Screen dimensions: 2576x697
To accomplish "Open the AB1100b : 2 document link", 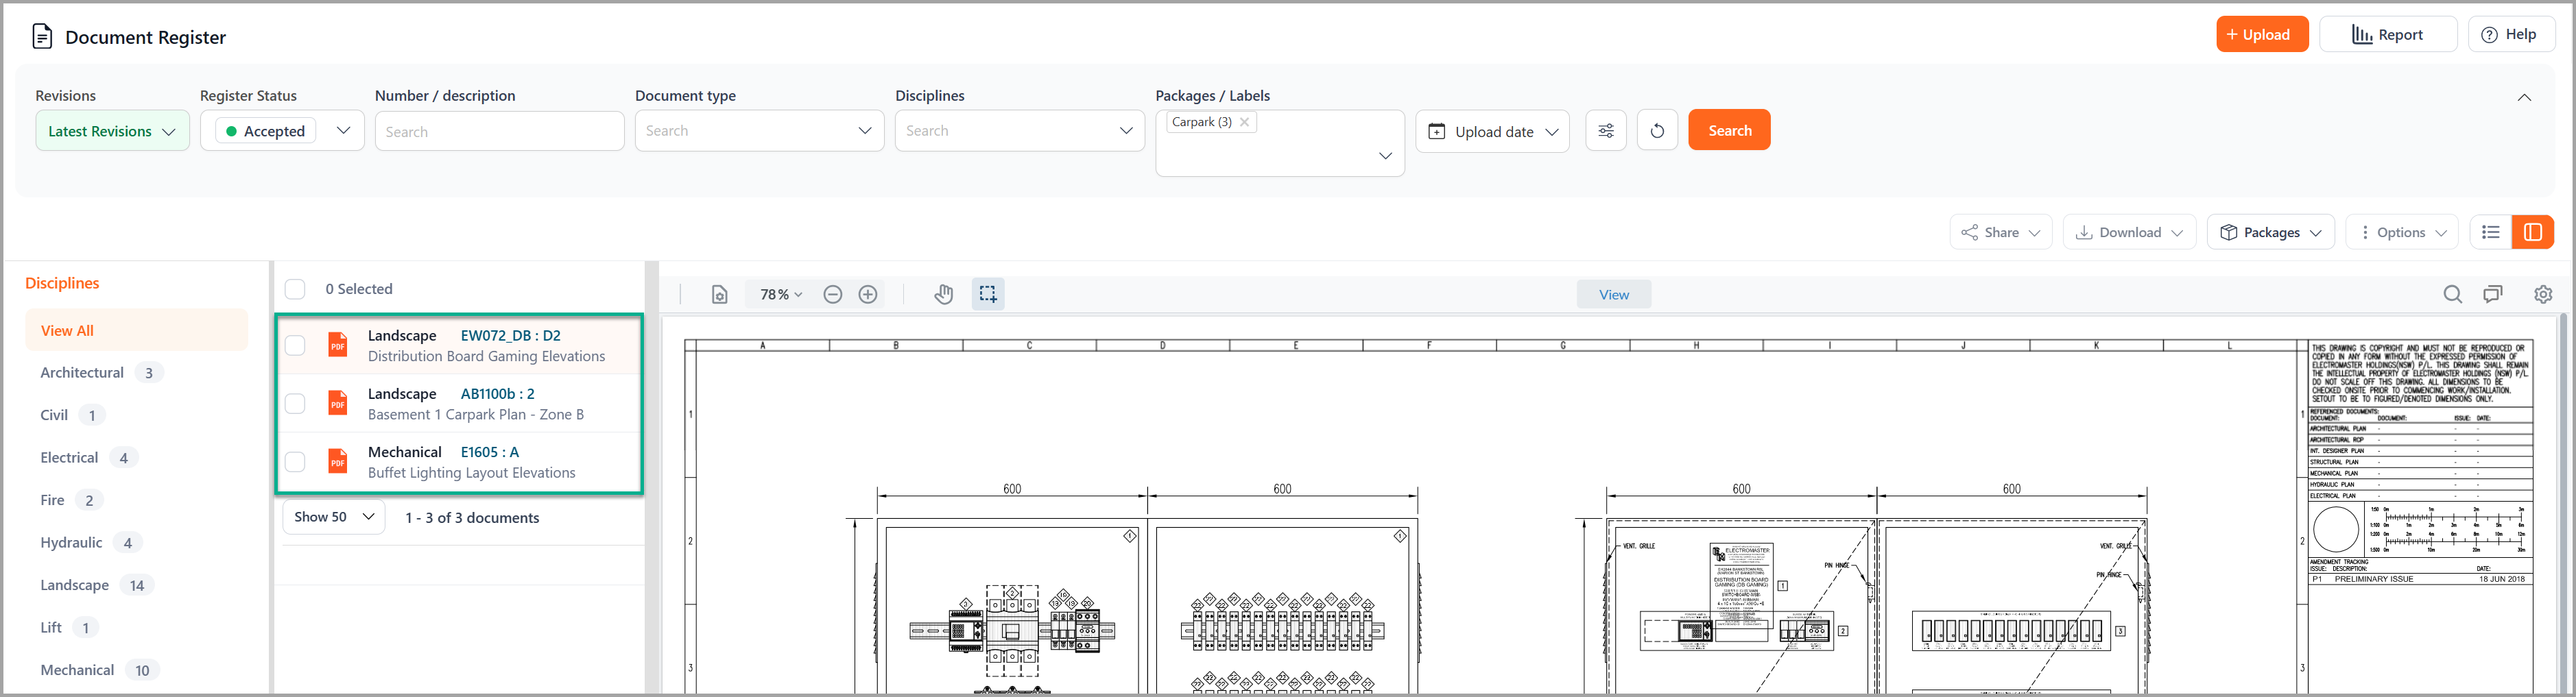I will coord(497,393).
